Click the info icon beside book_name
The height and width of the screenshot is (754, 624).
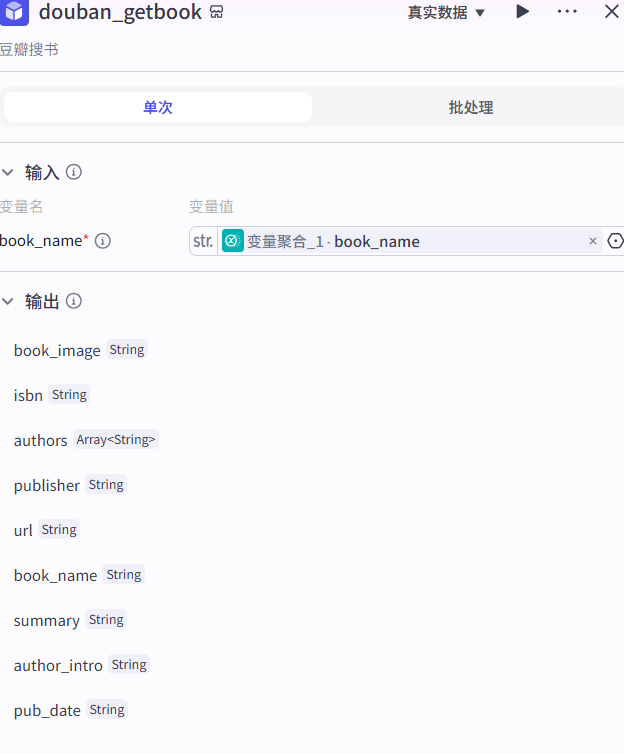[103, 241]
